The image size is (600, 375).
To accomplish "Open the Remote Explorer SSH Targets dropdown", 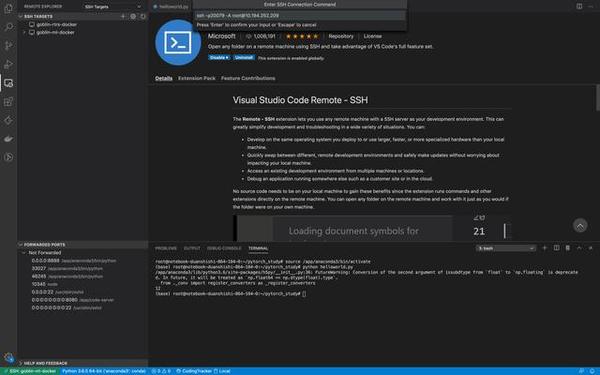I will (113, 7).
